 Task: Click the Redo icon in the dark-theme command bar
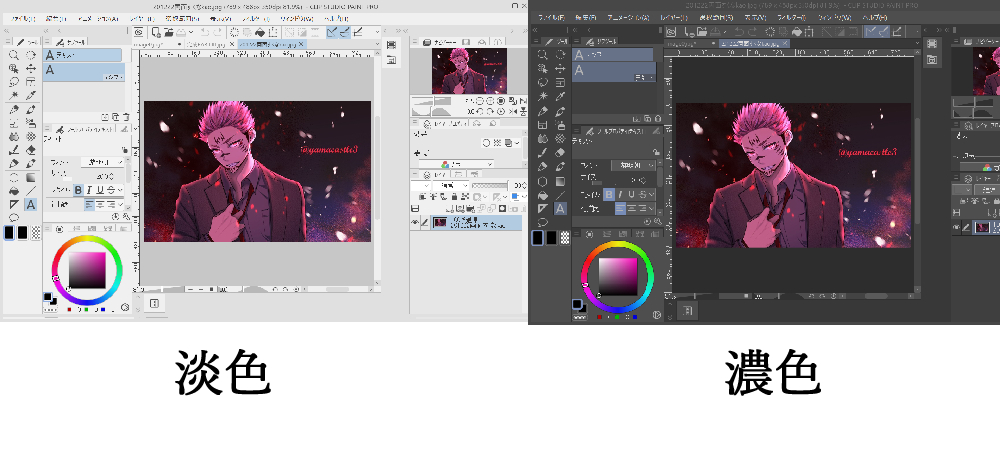(x=753, y=31)
